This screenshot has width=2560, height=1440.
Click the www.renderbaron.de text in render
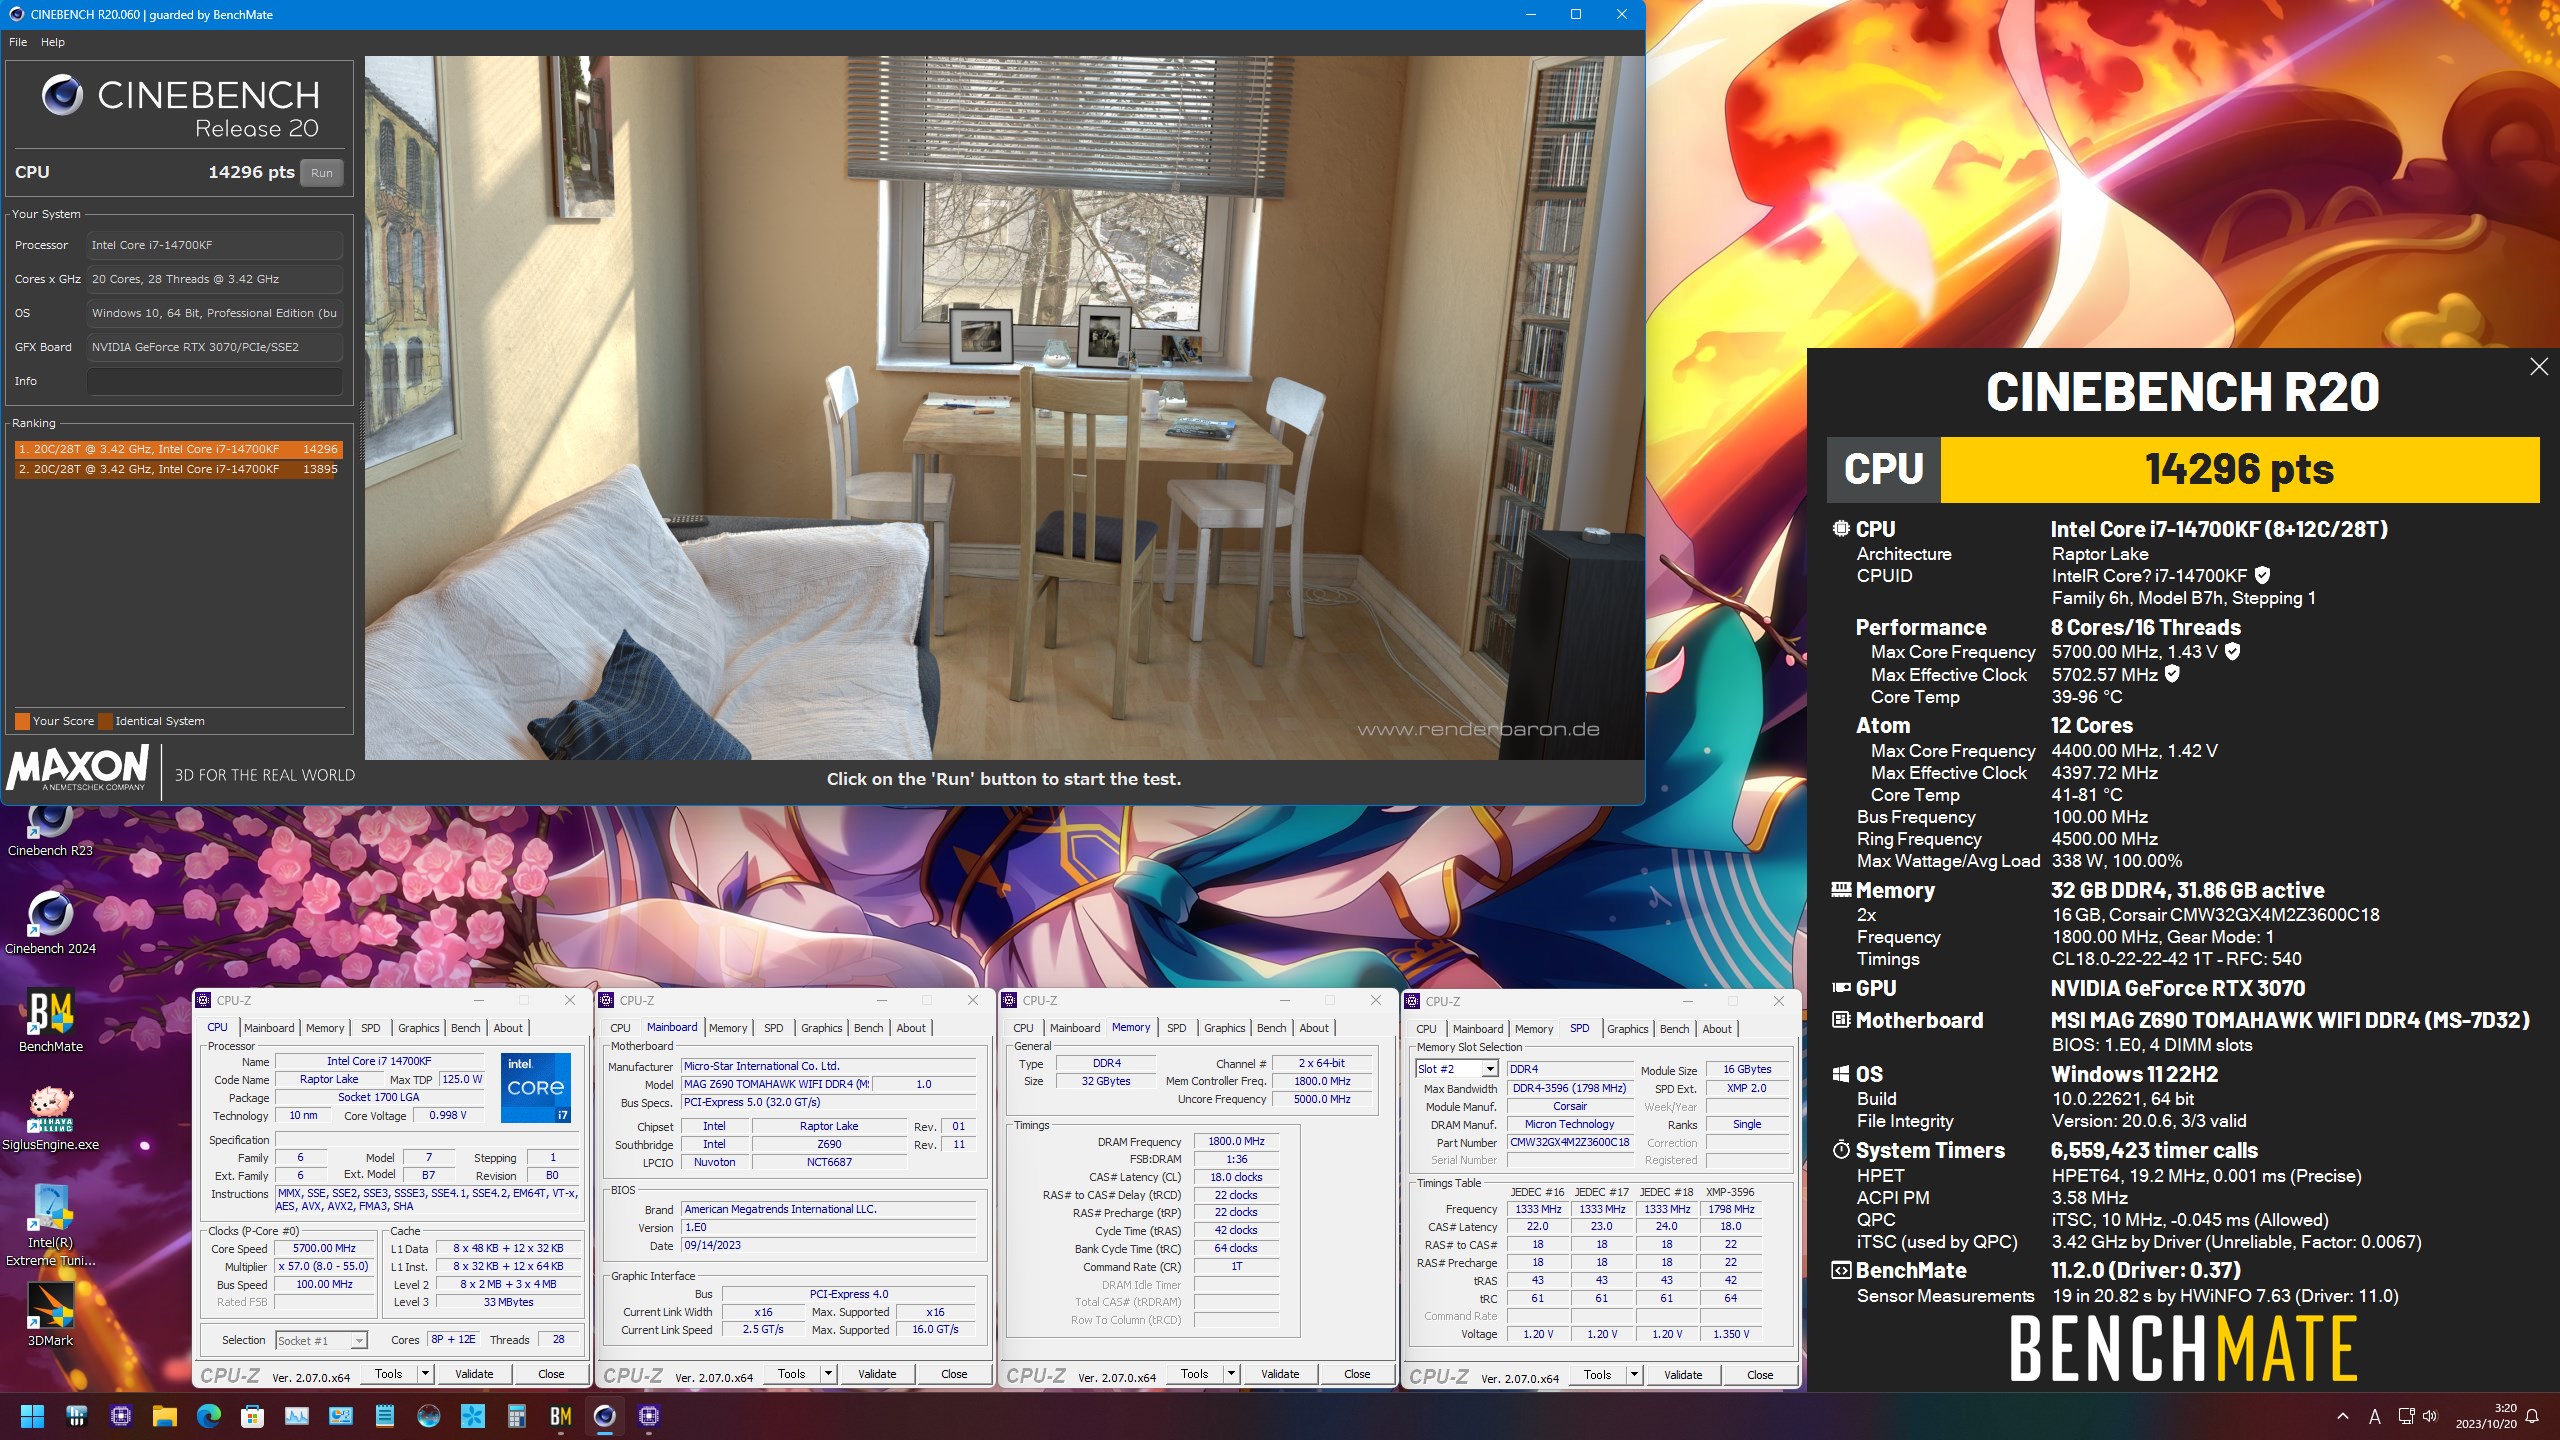coord(1478,729)
